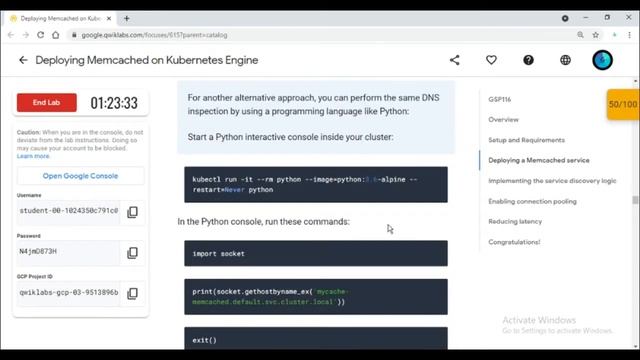Screen dimensions: 640x360
Task: Click the browser back arrow
Action: click(11, 35)
